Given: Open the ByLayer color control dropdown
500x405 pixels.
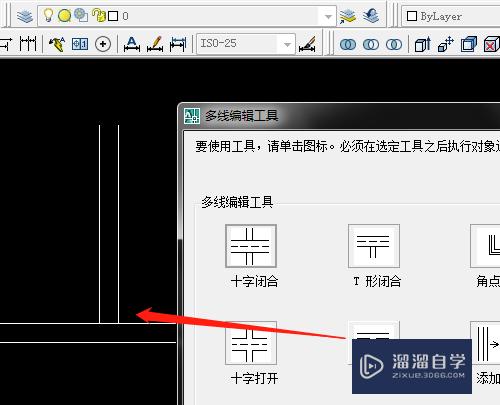Looking at the screenshot, I should tap(450, 16).
